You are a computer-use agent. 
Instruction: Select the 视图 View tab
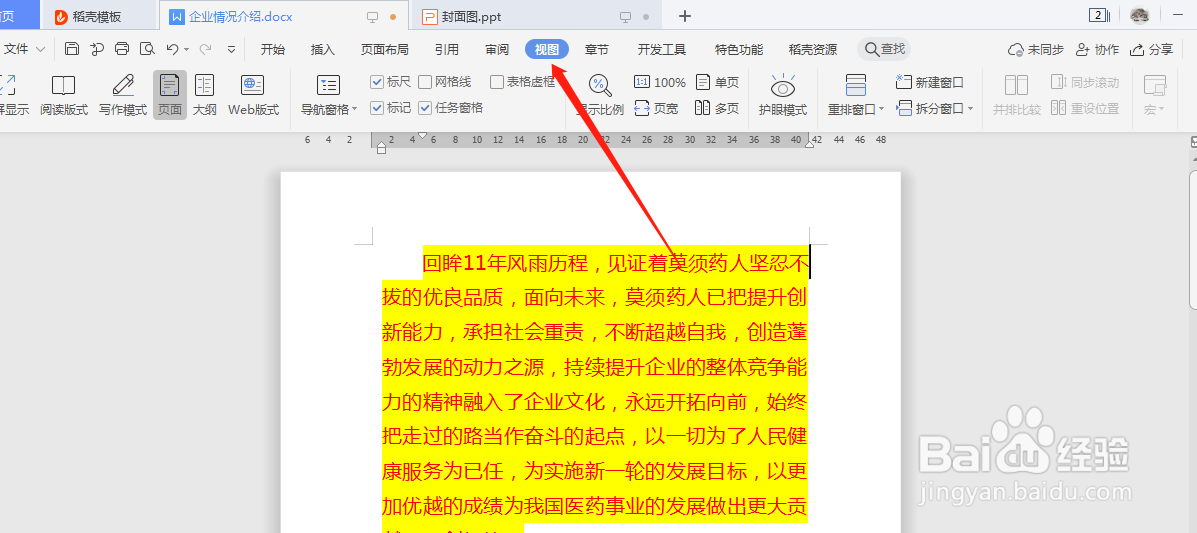click(x=547, y=50)
